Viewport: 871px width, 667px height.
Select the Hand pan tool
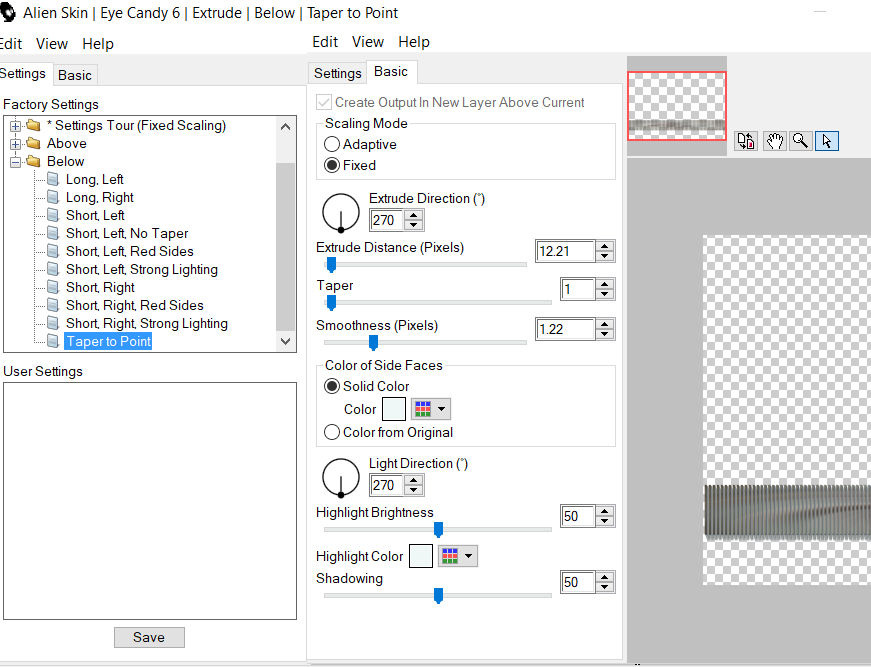[774, 141]
